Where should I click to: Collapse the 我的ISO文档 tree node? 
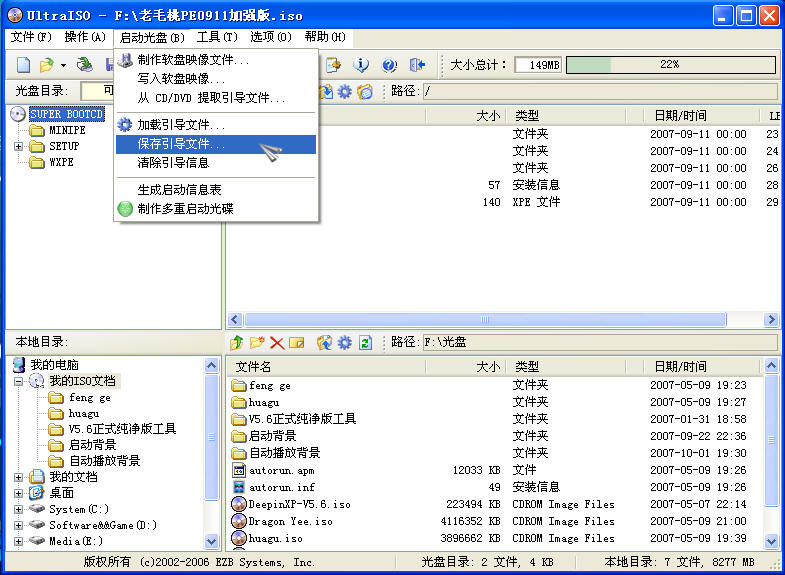tap(19, 381)
